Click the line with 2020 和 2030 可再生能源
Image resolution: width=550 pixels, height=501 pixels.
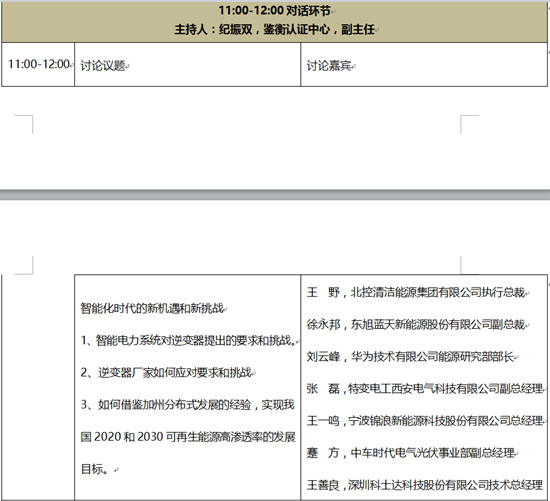point(188,437)
